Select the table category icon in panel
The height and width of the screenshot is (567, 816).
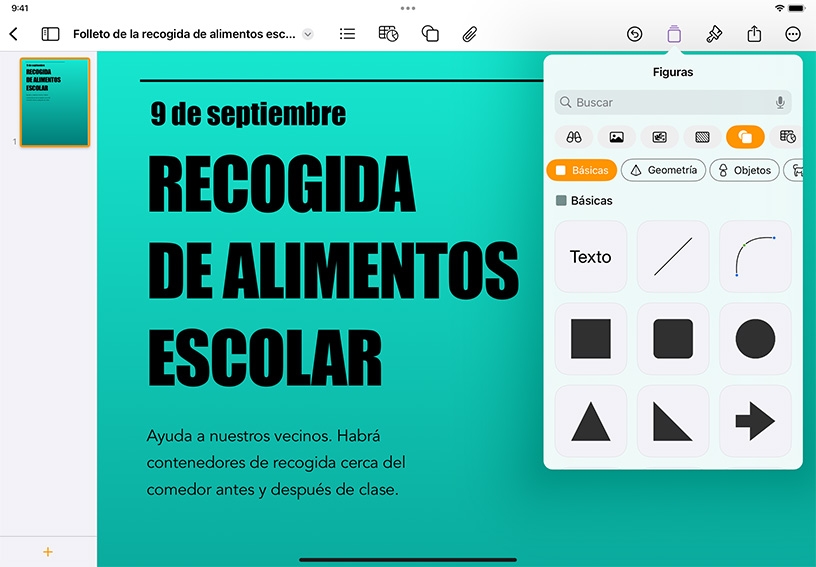pos(787,137)
